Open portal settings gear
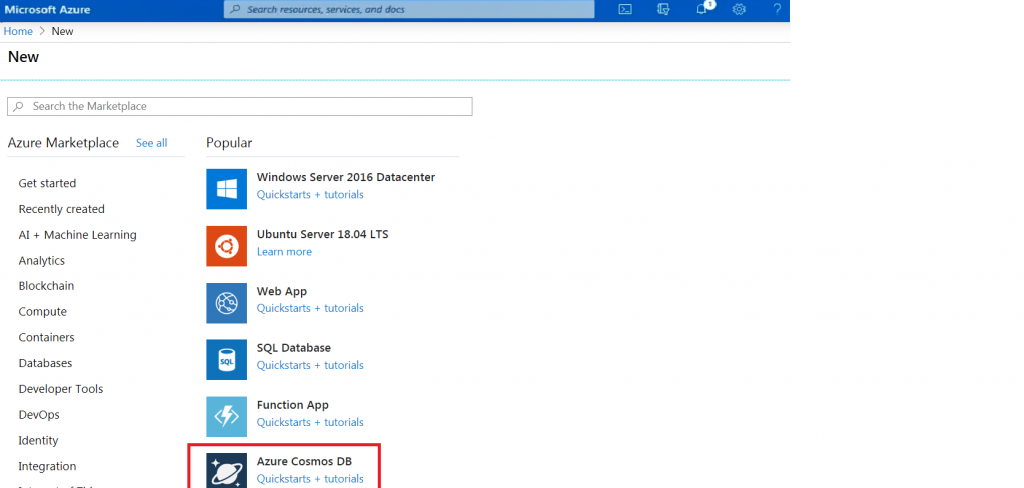This screenshot has width=1024, height=488. tap(740, 9)
